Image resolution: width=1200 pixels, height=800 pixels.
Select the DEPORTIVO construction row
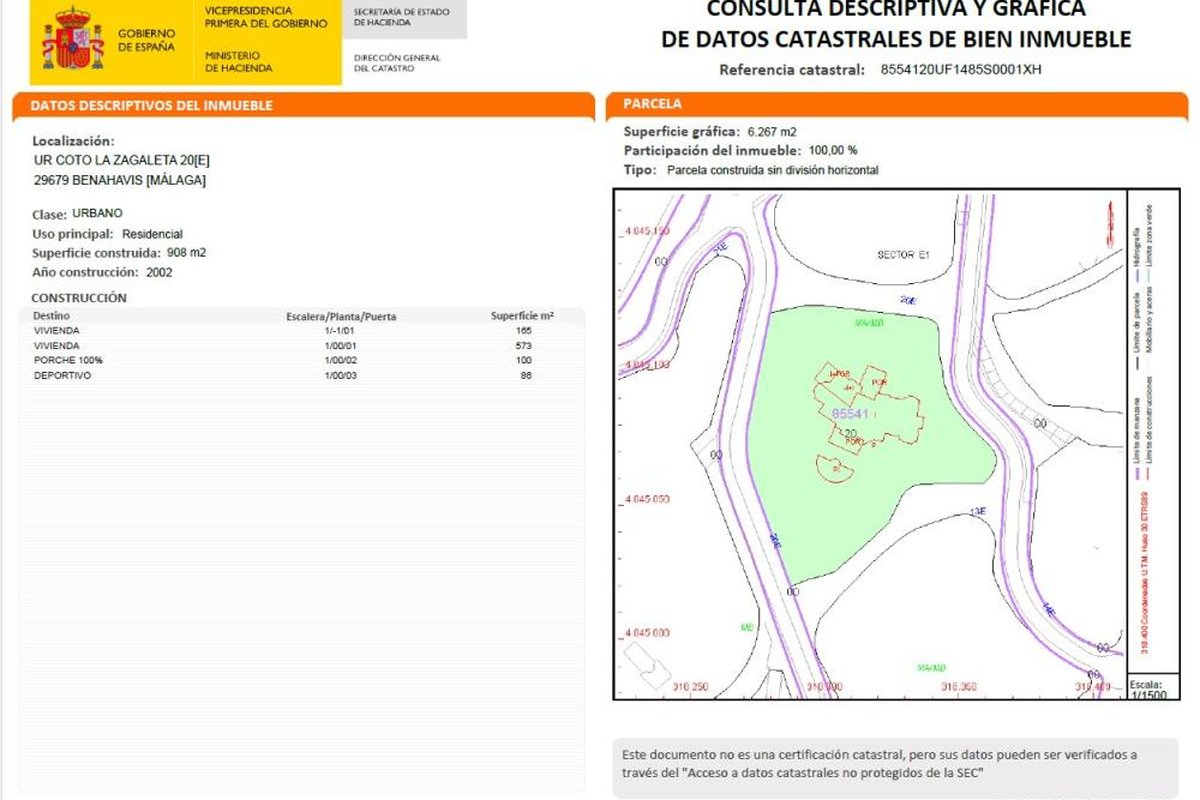pos(63,375)
